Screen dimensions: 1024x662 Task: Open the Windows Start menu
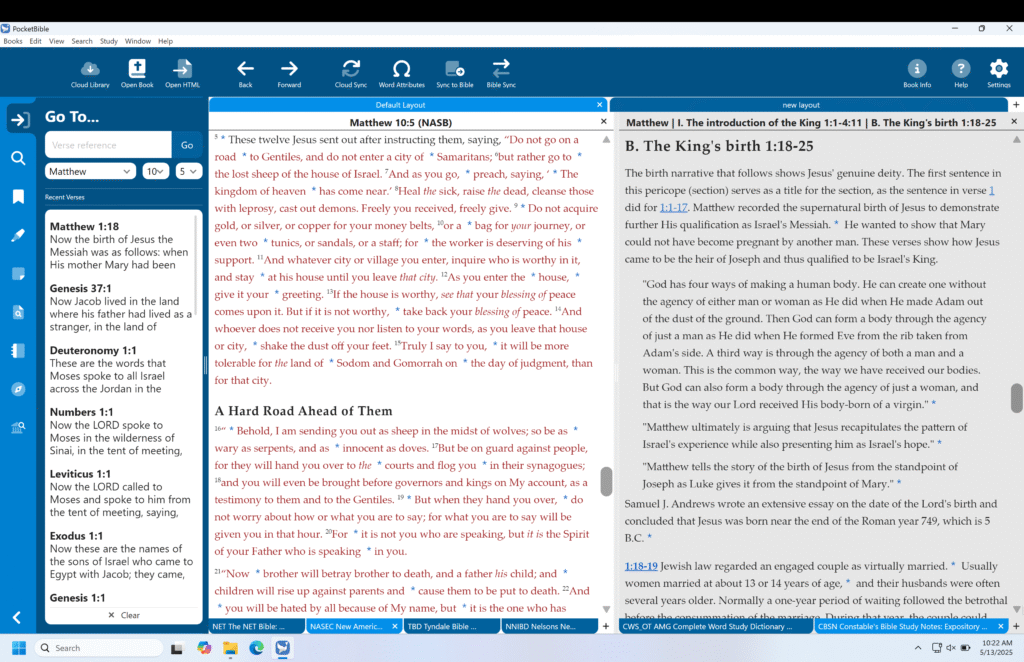click(x=18, y=648)
